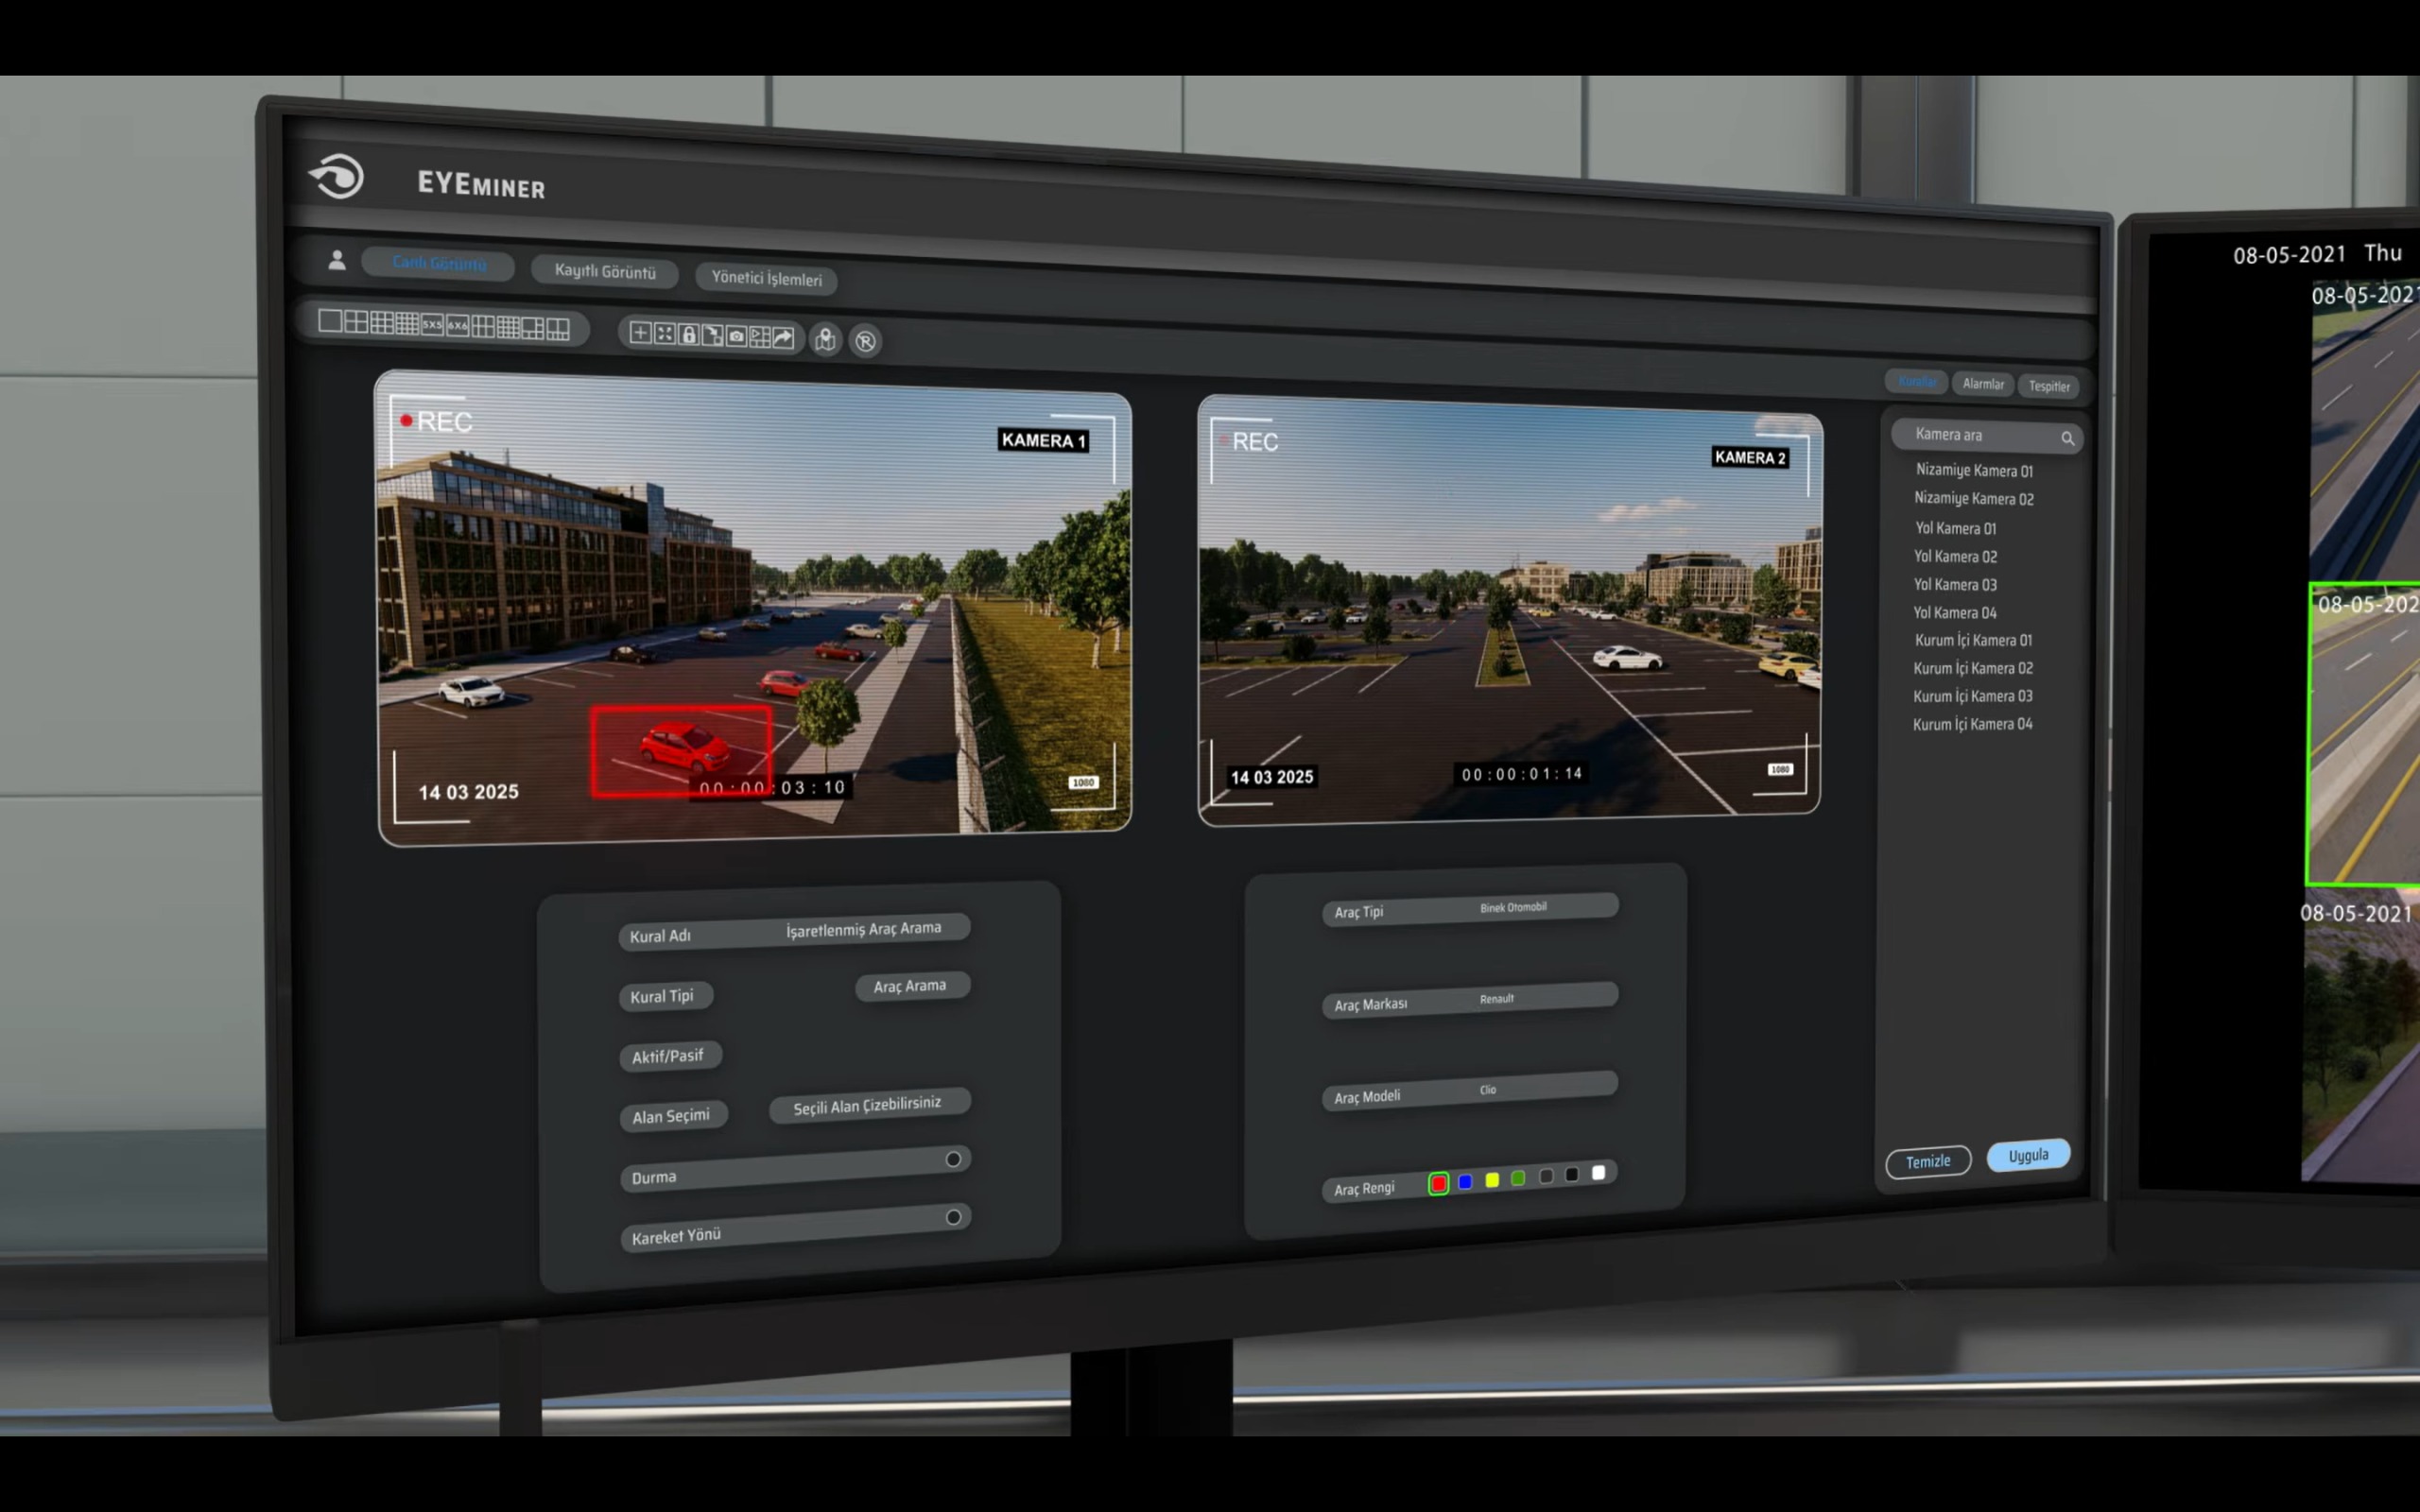Click the plus add-view toolbar icon

(640, 332)
